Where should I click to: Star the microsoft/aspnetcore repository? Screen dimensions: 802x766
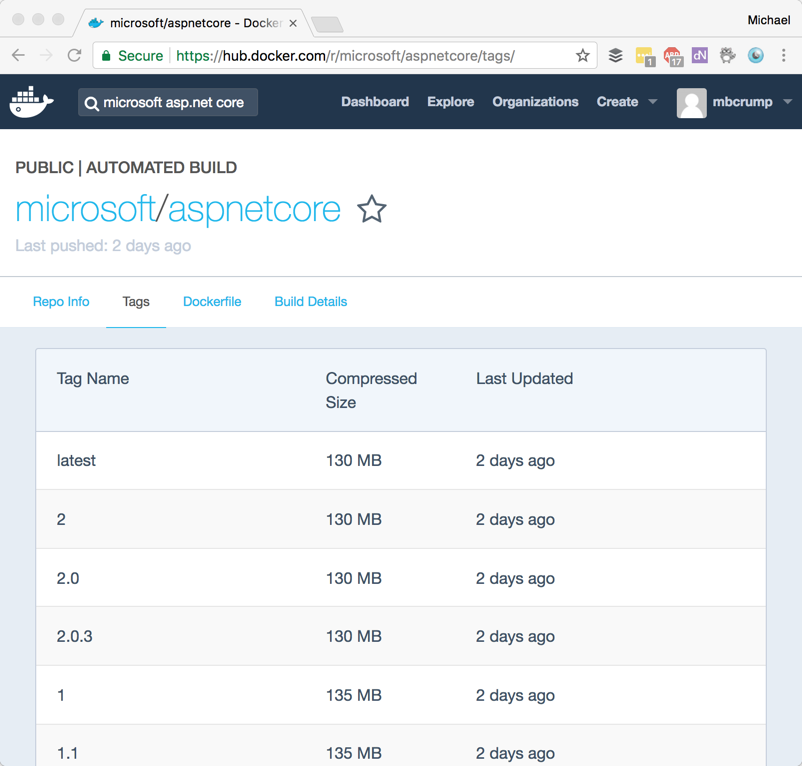pos(372,209)
